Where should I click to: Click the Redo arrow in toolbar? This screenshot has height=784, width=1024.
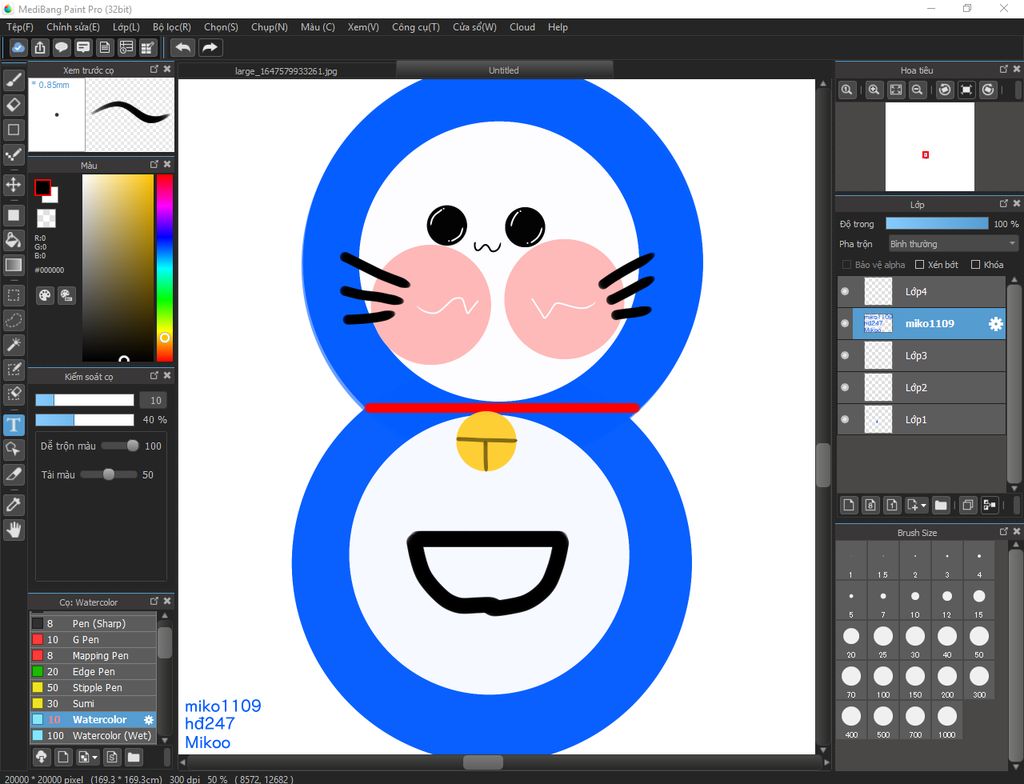point(210,47)
